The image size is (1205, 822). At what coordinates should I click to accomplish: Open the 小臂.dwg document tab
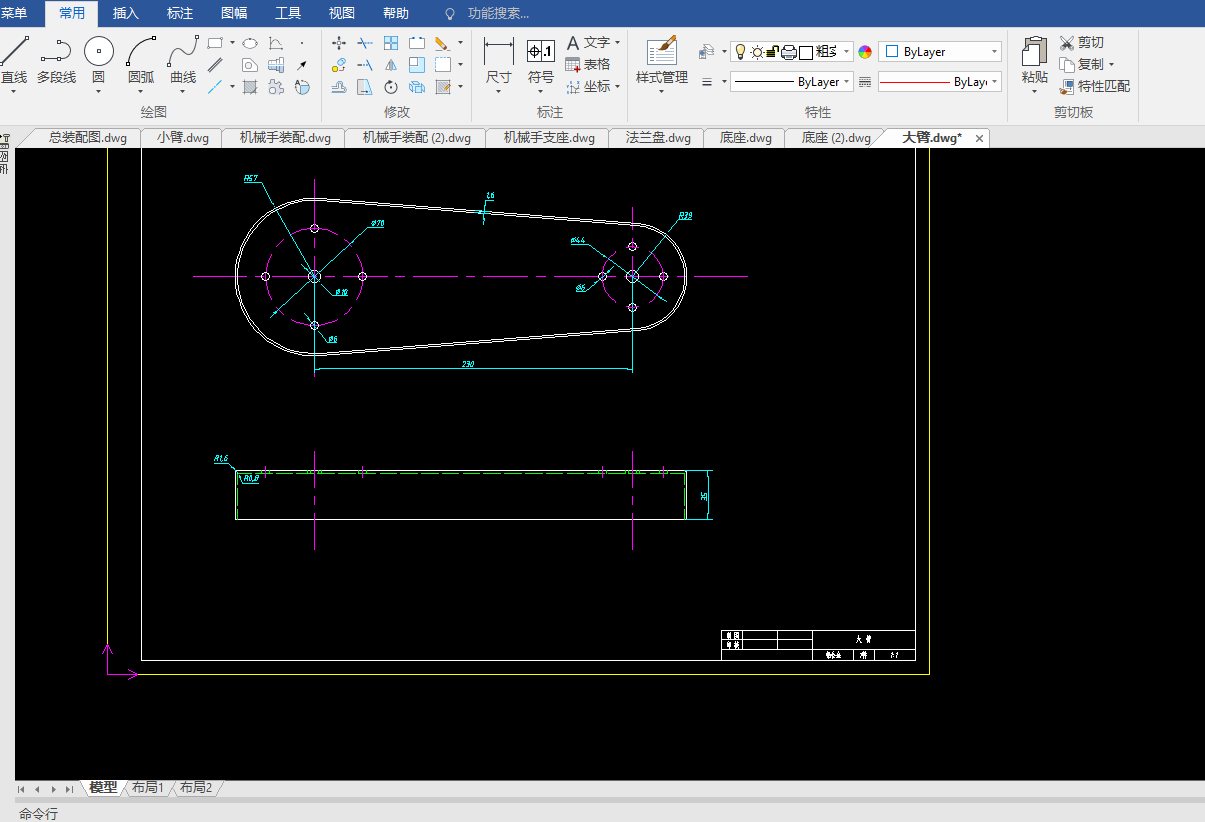point(182,138)
